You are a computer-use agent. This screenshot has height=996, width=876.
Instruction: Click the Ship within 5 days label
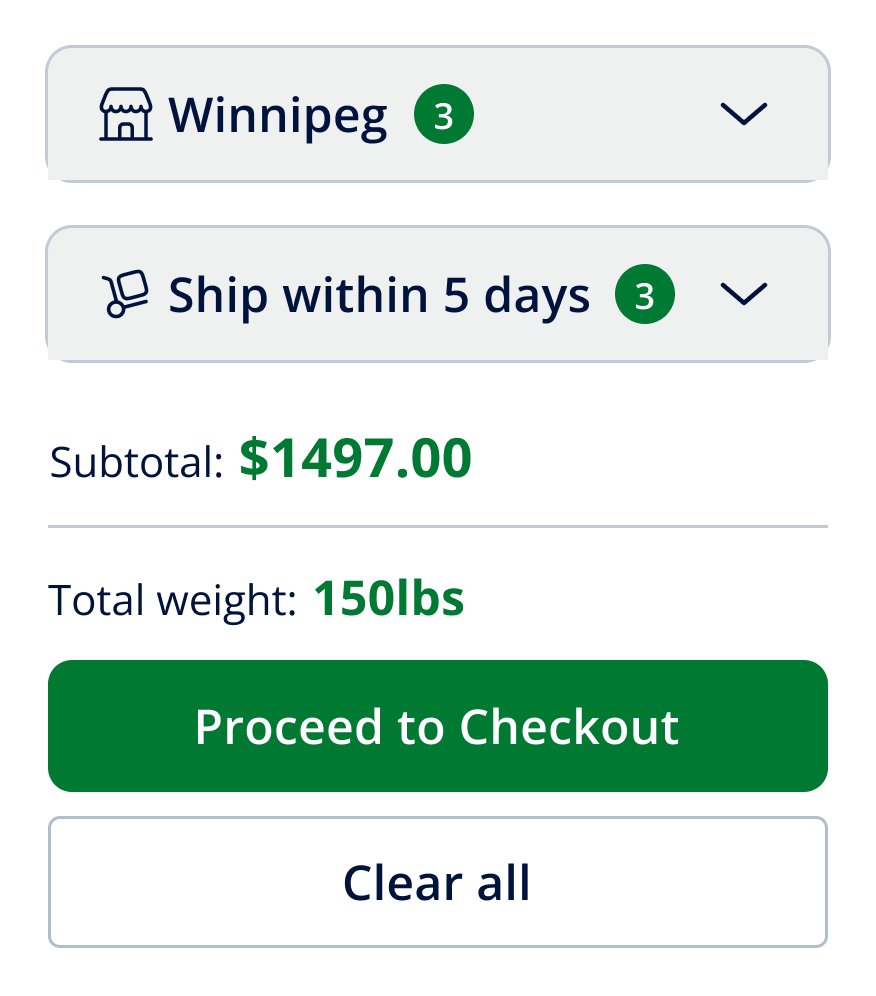pyautogui.click(x=379, y=295)
